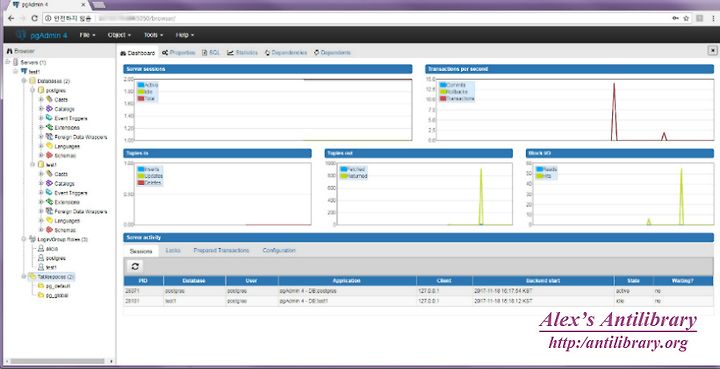Click the PID column header
This screenshot has height=369, width=720.
point(143,280)
